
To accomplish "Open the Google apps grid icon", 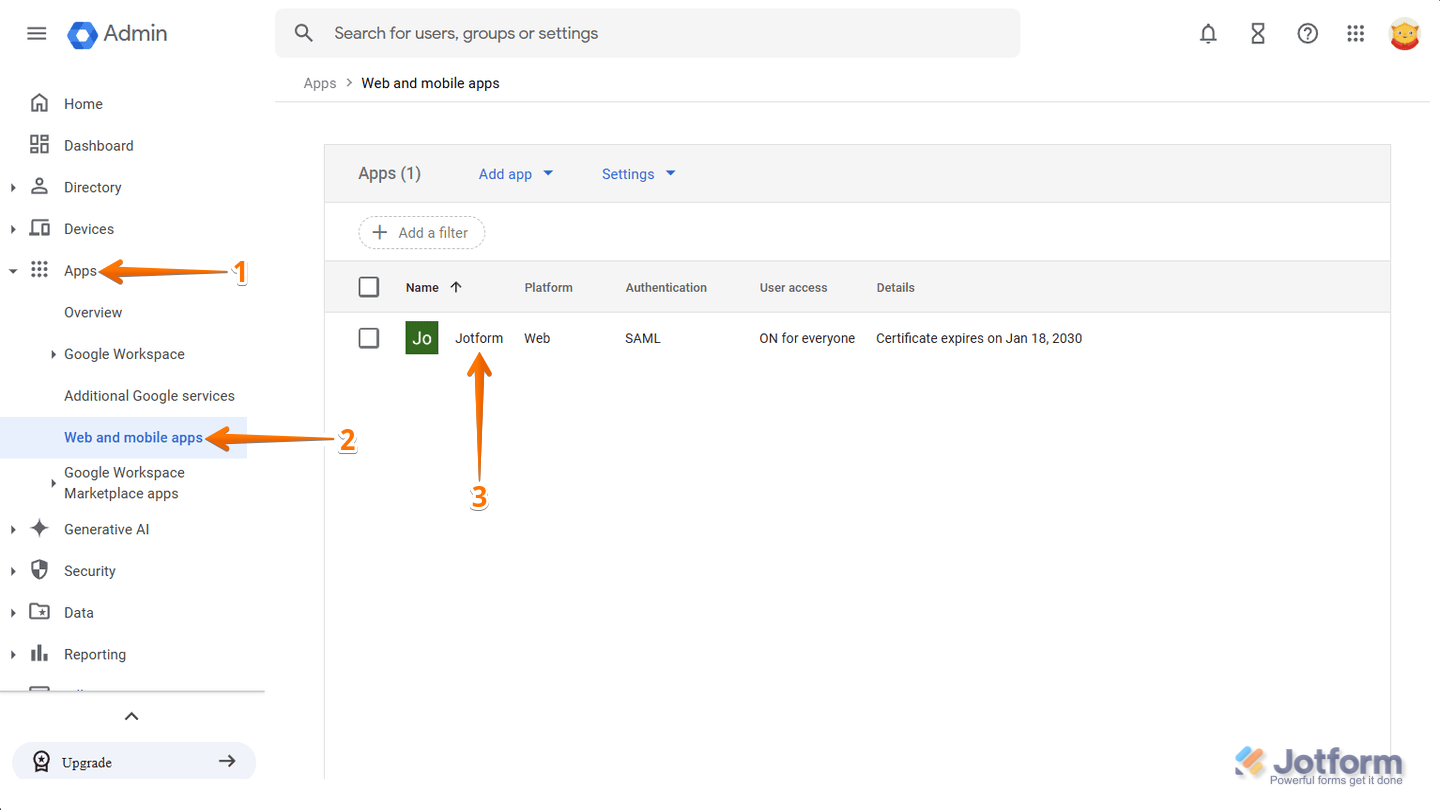I will coord(1356,34).
